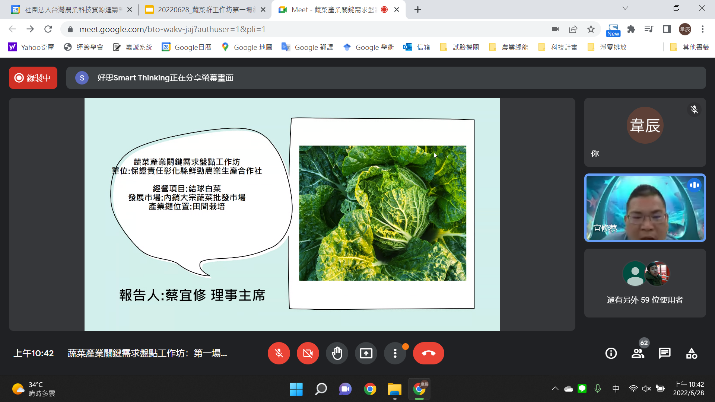Open the meeting details info icon
715x402 pixels.
611,353
